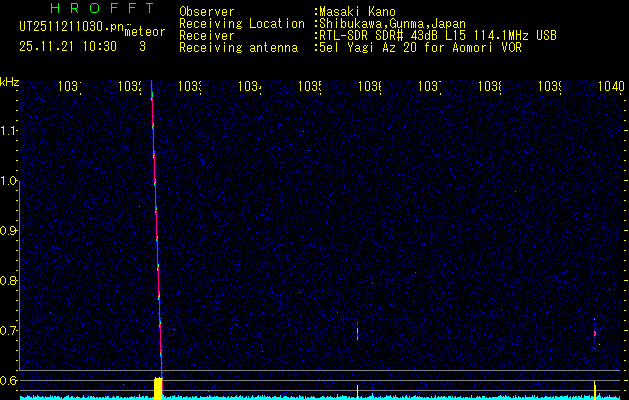Click the 0.9 kHz frequency tick label
The width and height of the screenshot is (629, 400).
pos(10,231)
